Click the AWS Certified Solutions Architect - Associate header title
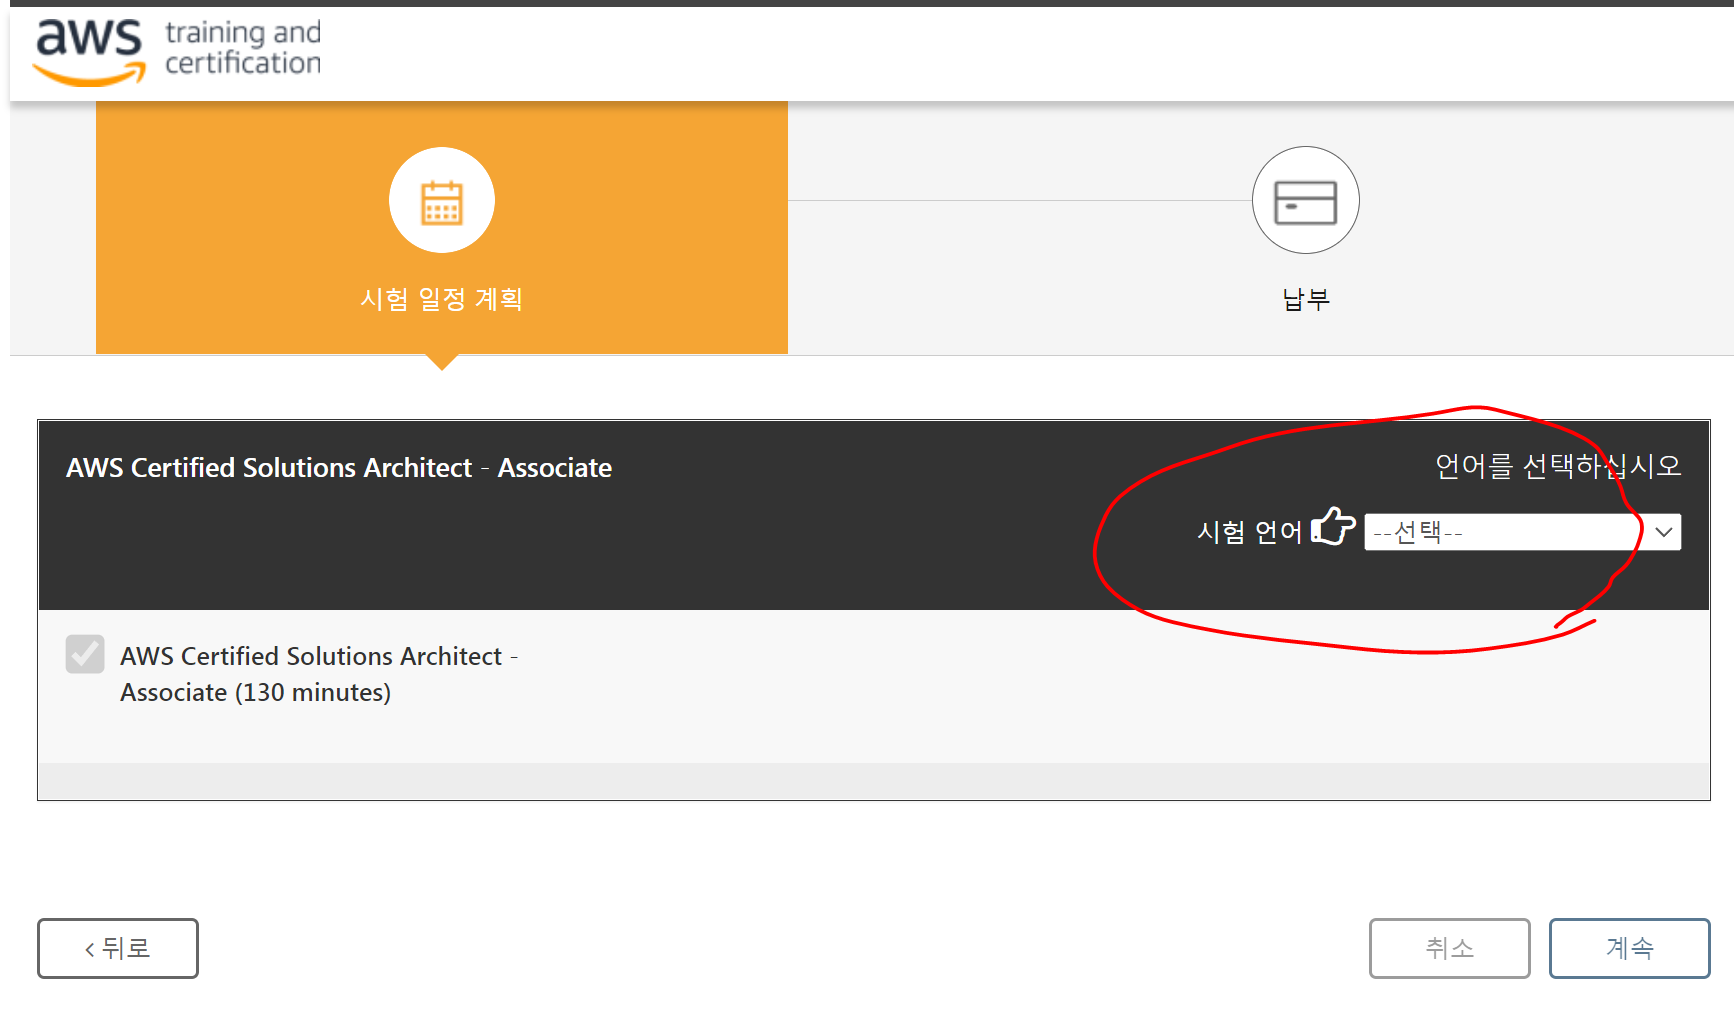Screen dimensions: 1734x1014 pos(339,468)
